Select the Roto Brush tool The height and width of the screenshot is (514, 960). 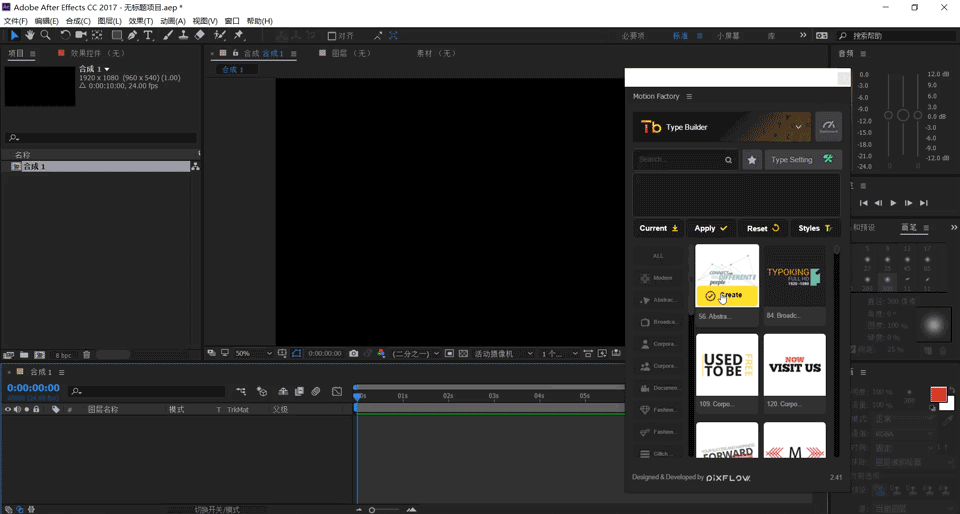tap(220, 35)
